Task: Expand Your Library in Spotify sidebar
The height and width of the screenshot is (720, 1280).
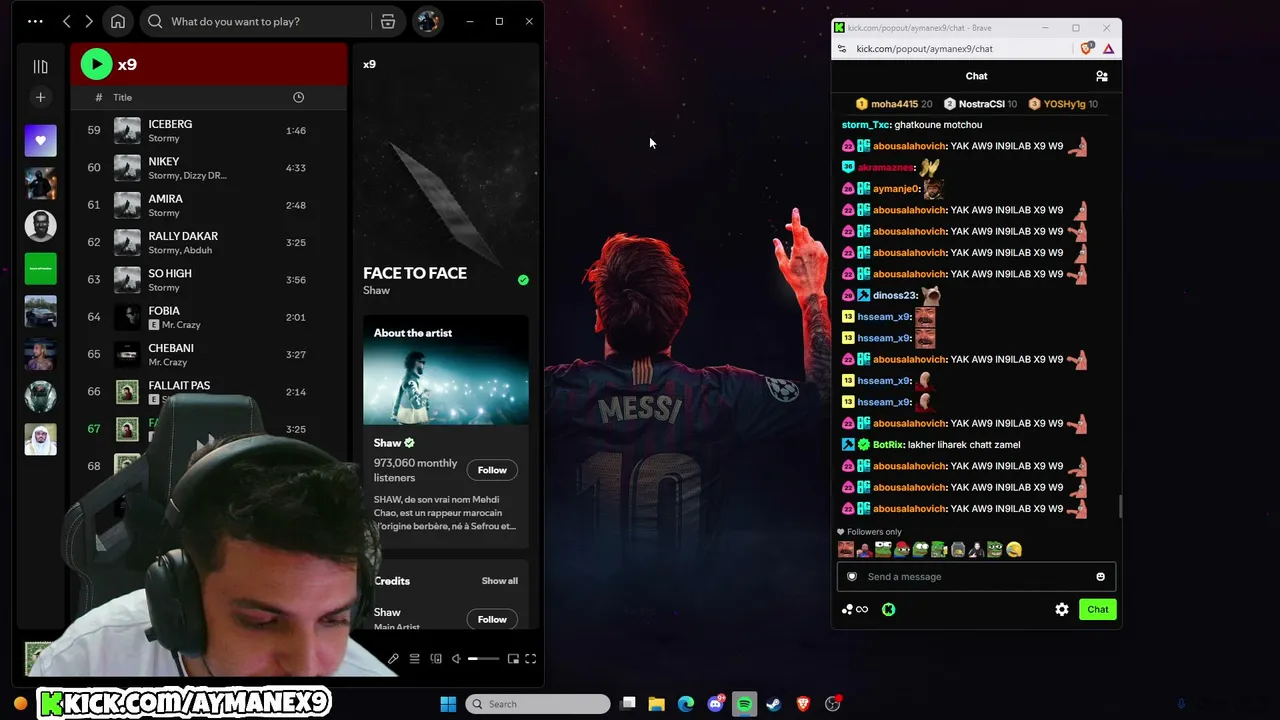Action: [40, 66]
